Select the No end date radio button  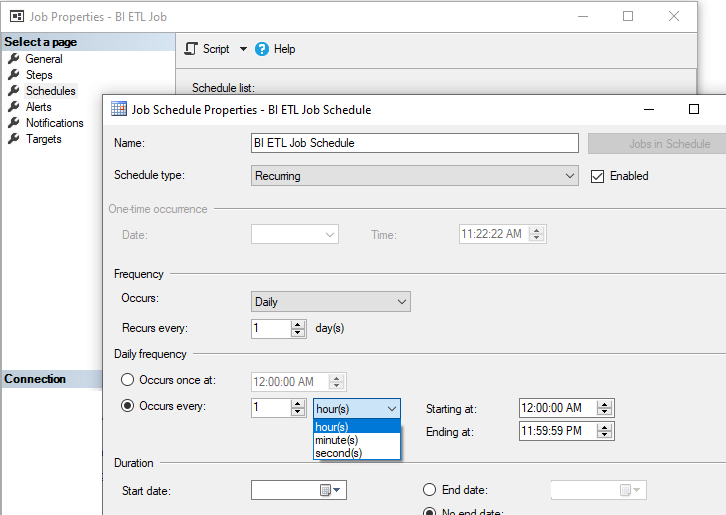429,511
